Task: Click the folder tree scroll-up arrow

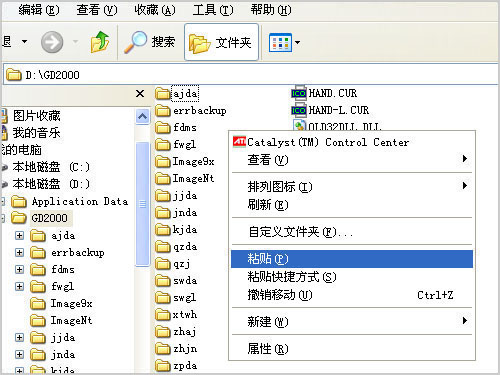Action: 143,116
